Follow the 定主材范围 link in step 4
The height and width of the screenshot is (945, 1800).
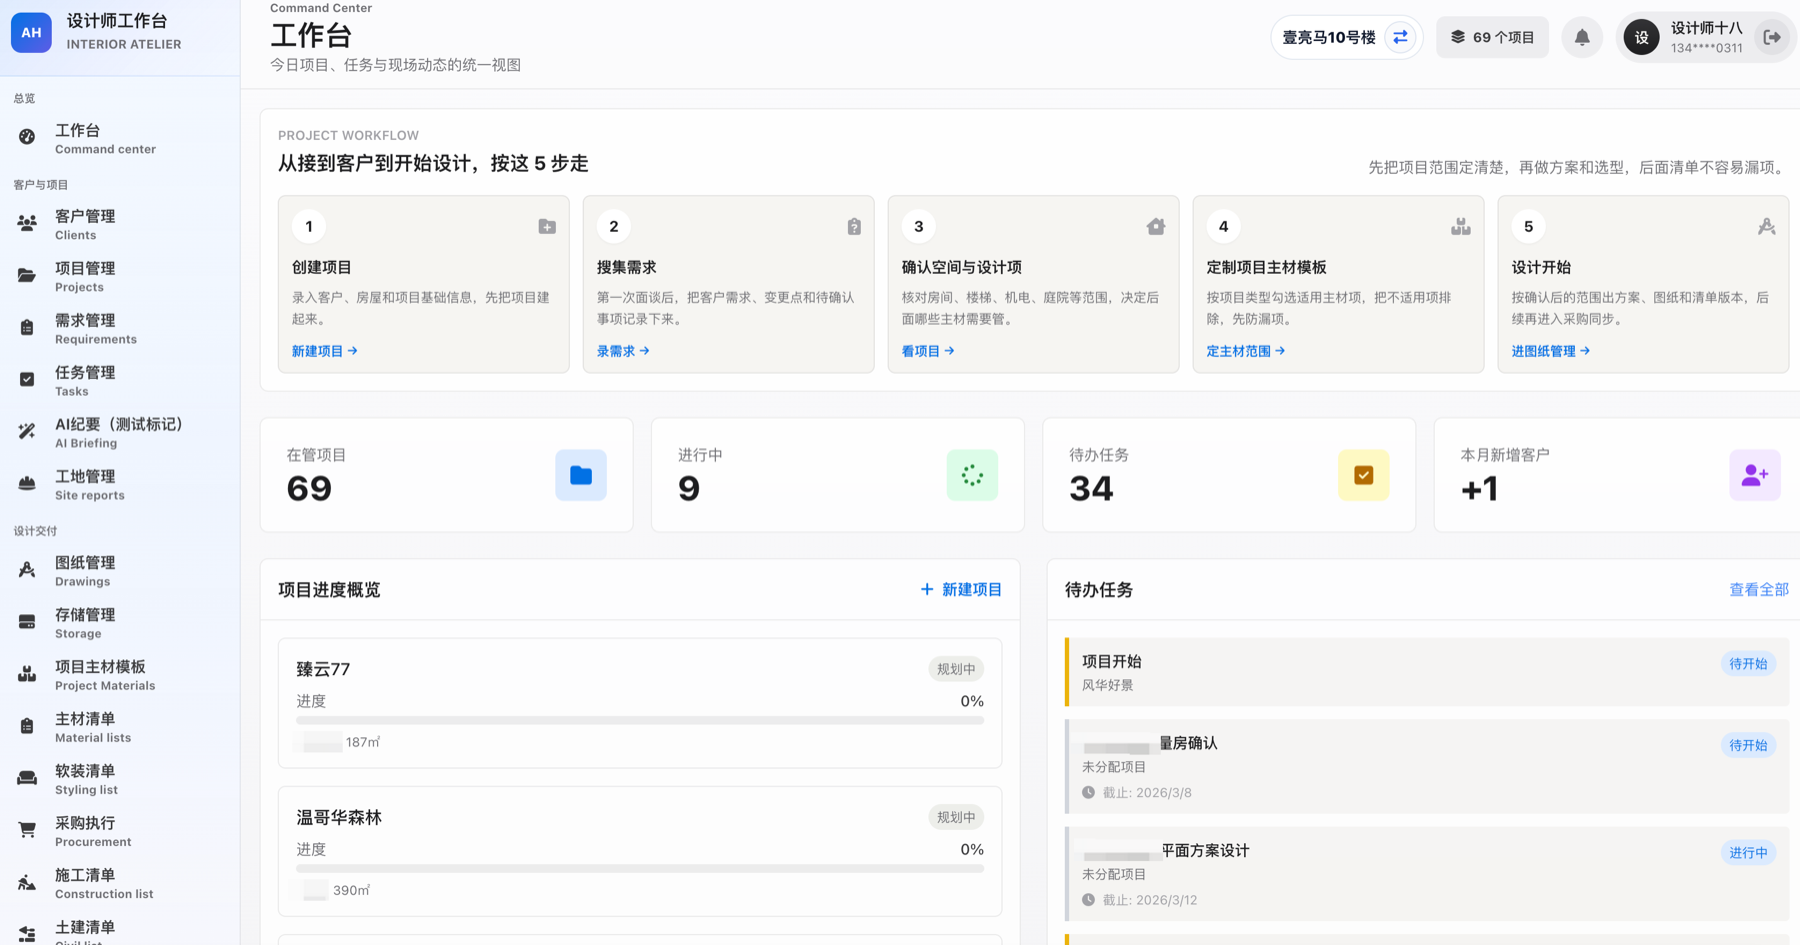tap(1246, 351)
